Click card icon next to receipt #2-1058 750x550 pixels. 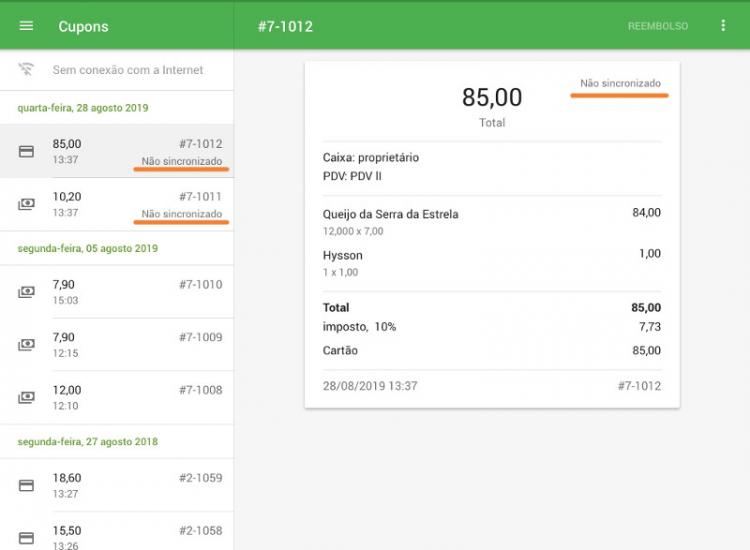tap(26, 537)
